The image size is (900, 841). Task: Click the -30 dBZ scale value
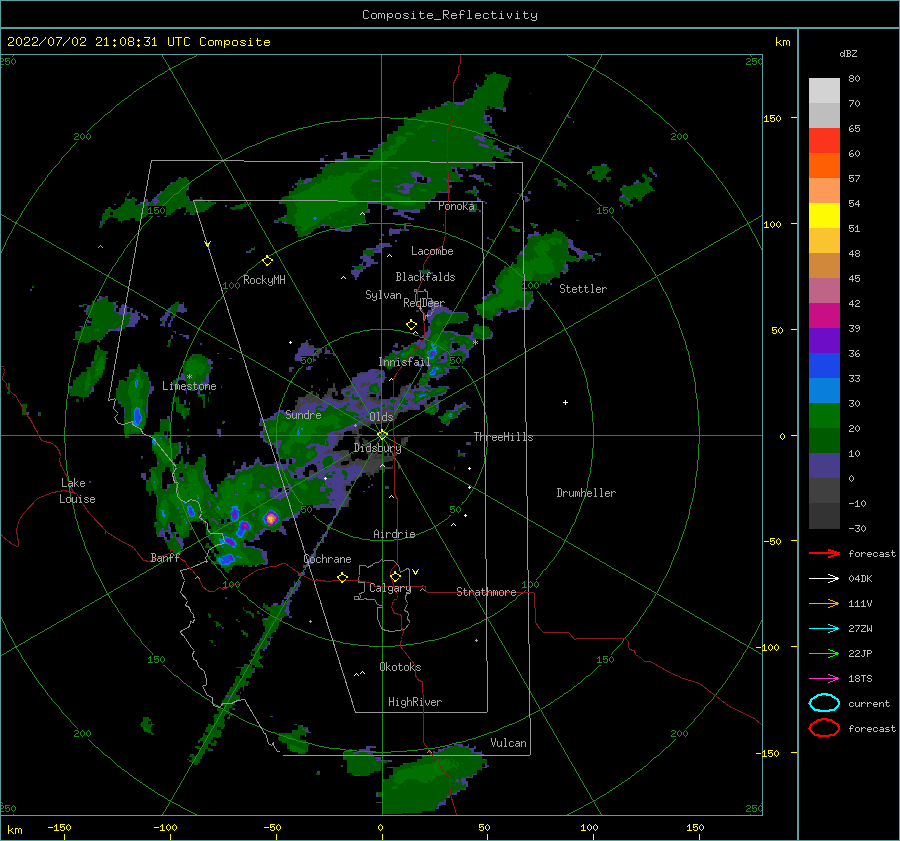coord(857,528)
